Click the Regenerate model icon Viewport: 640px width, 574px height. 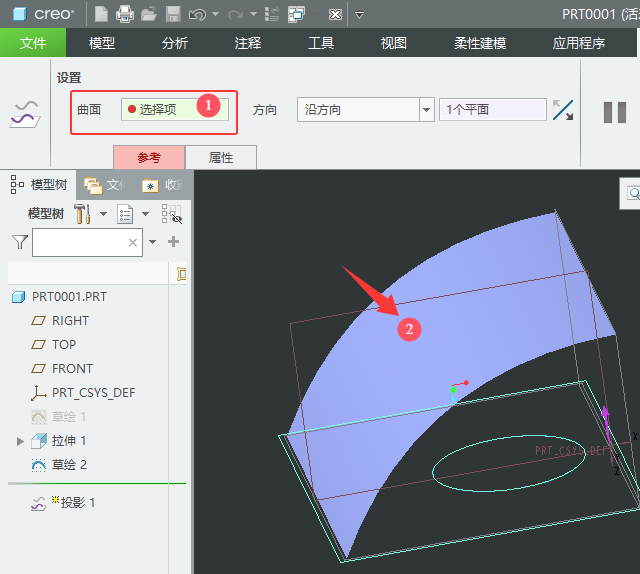click(272, 14)
